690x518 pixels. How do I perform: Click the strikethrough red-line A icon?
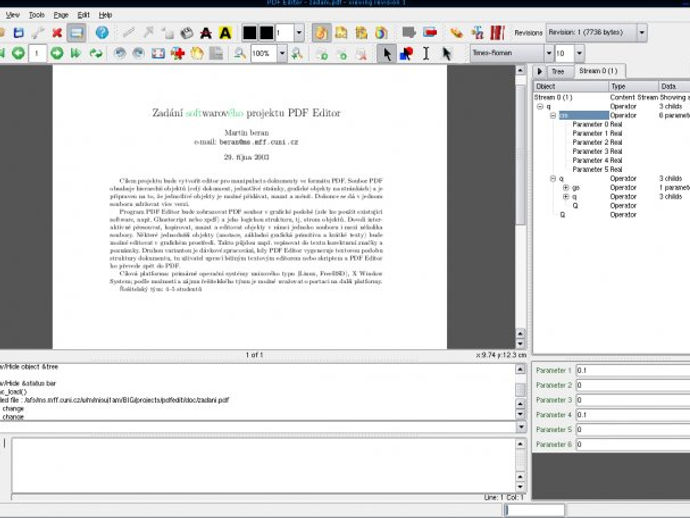click(x=206, y=33)
